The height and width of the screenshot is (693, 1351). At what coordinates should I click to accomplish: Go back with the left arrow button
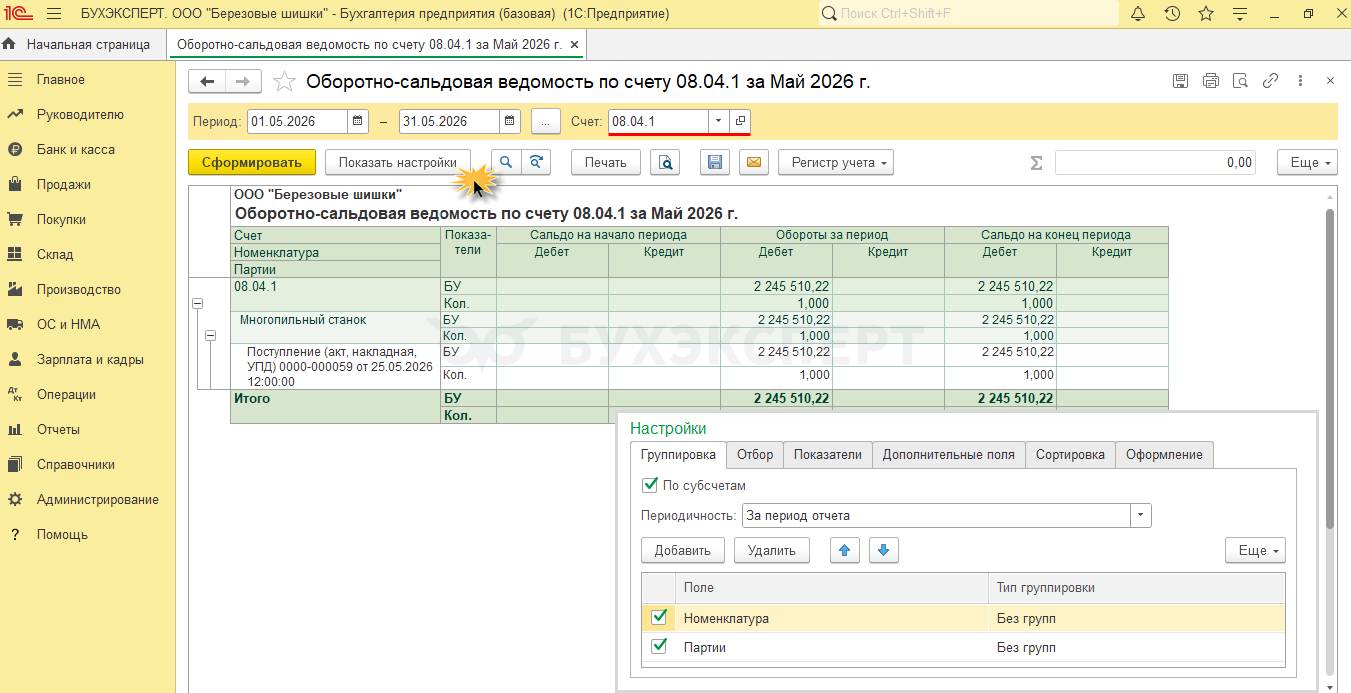click(207, 82)
